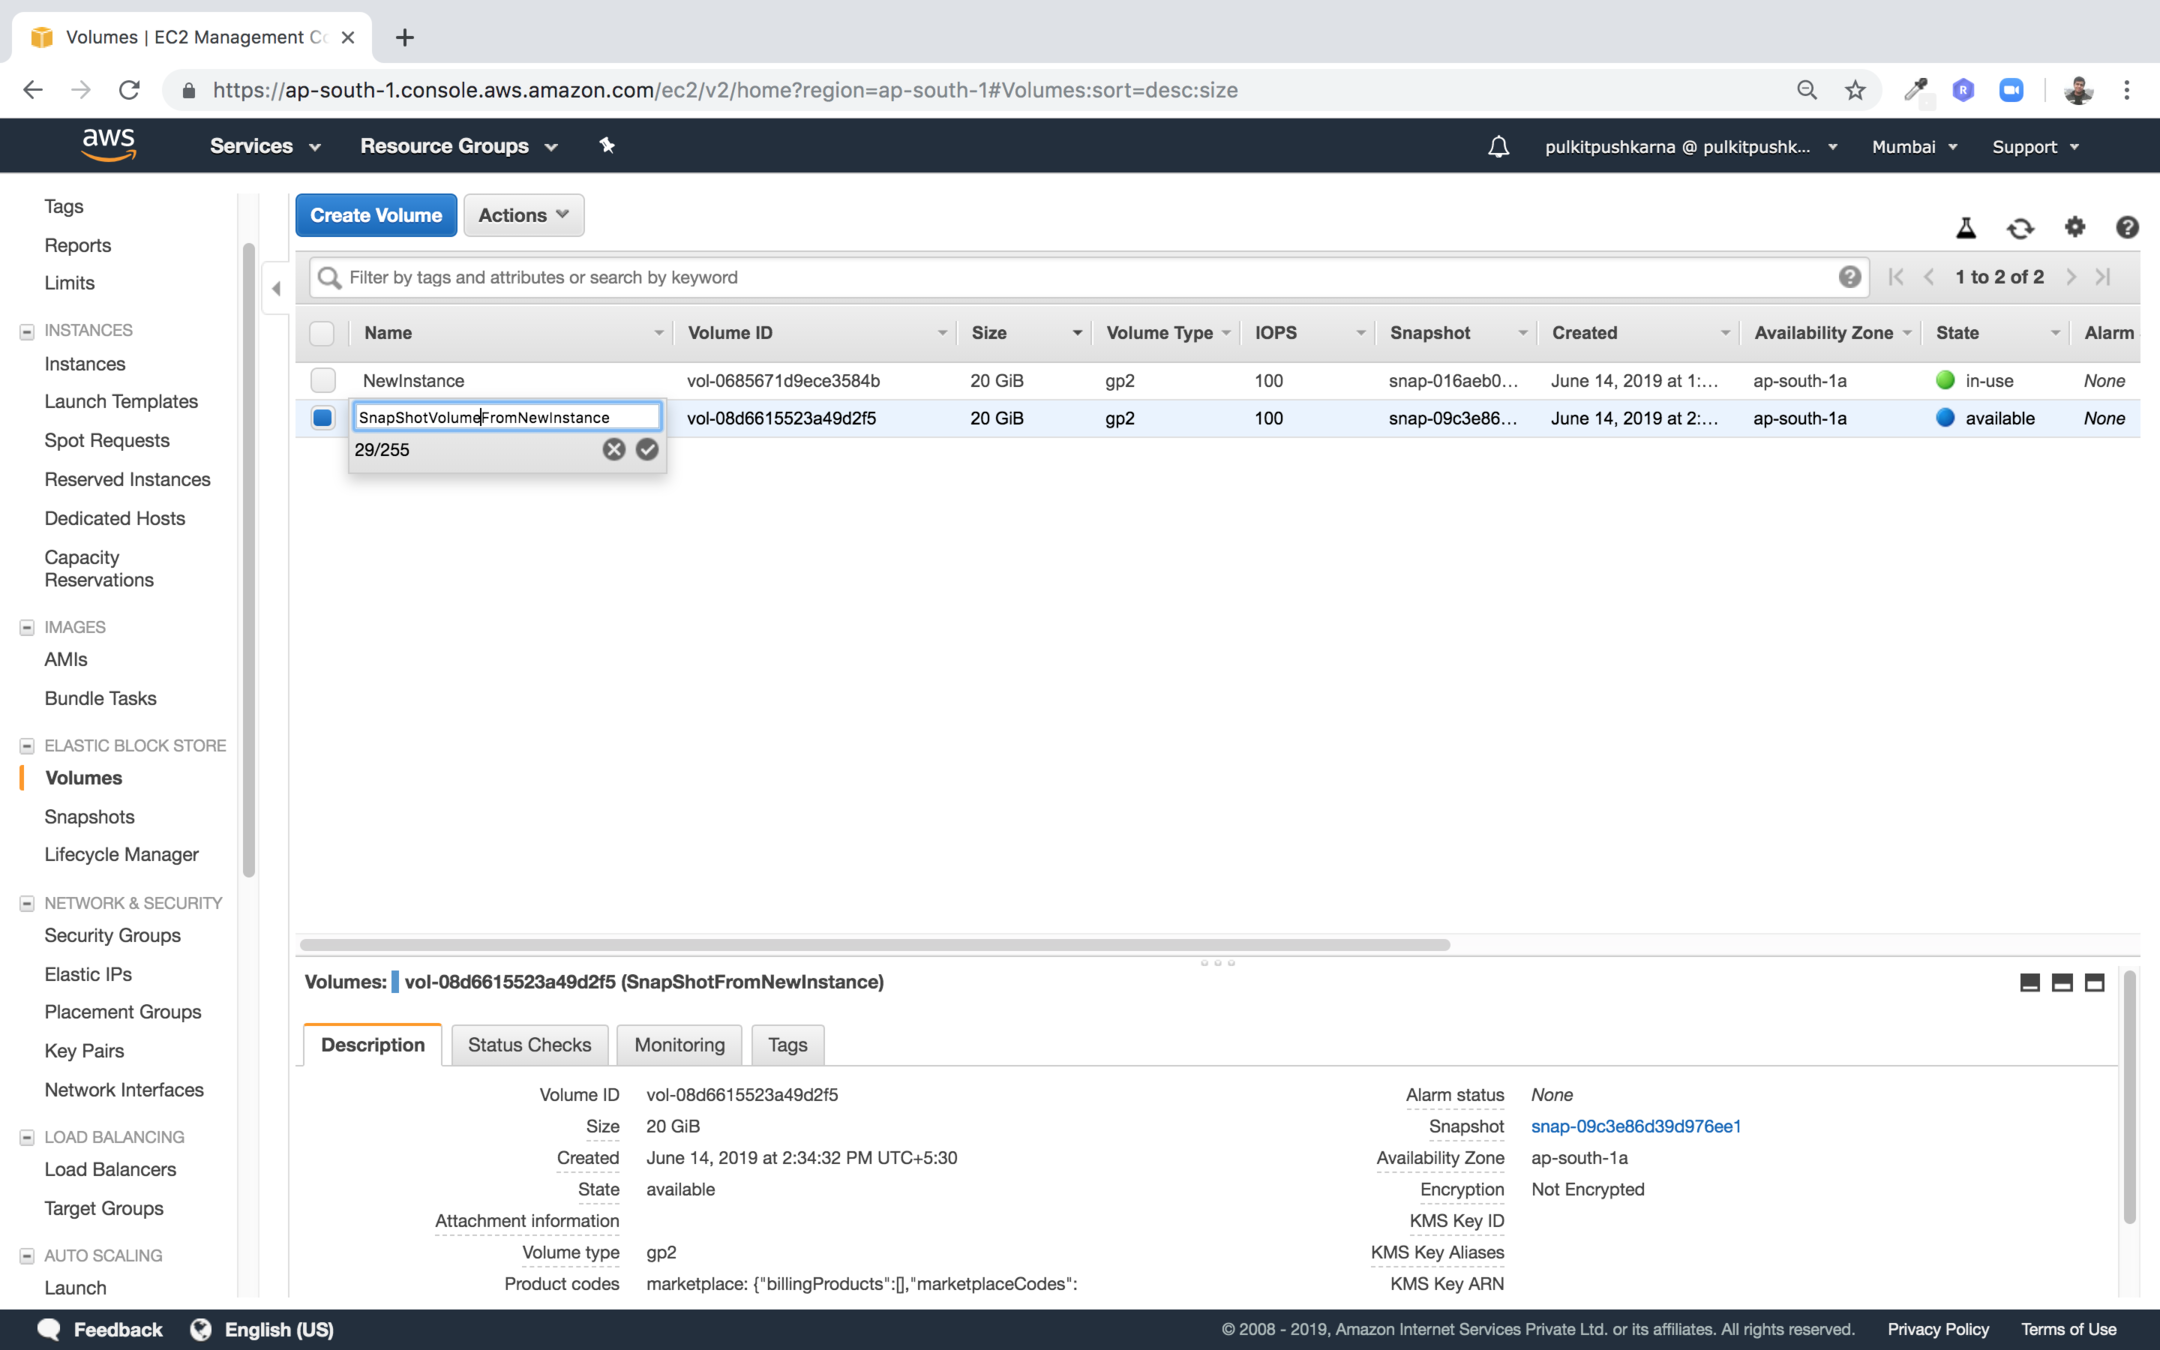Open the notifications bell icon
The image size is (2160, 1350).
click(1498, 147)
